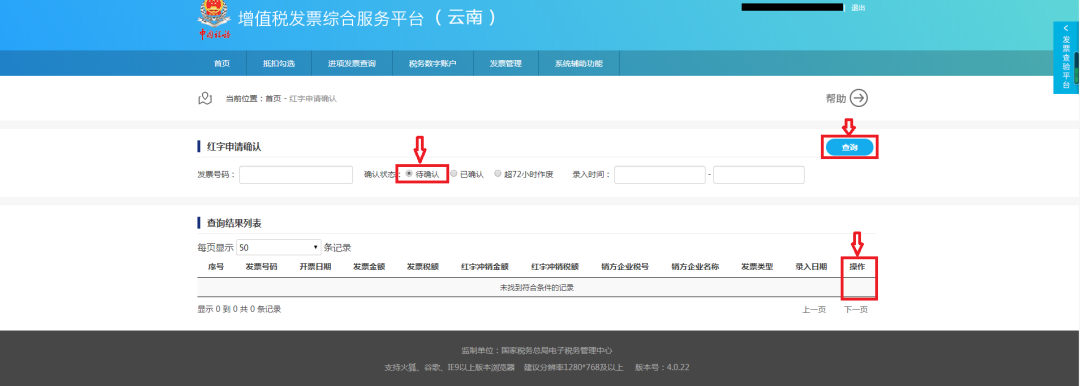Click the location map icon beside 当前位置
The image size is (1080, 386).
205,99
